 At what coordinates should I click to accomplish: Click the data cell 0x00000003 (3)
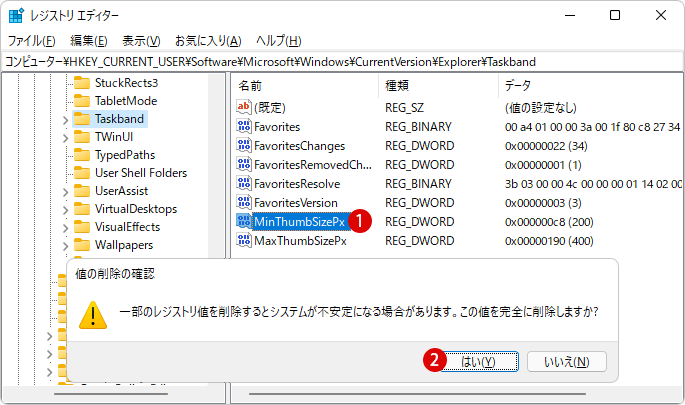(543, 203)
